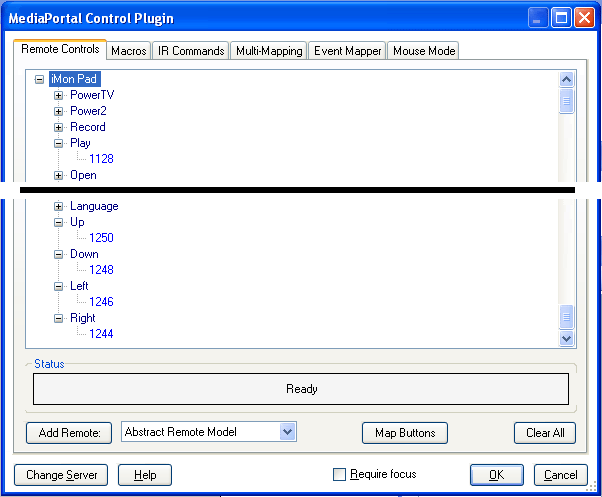Image resolution: width=602 pixels, height=497 pixels.
Task: Click the Clear All button
Action: [545, 433]
